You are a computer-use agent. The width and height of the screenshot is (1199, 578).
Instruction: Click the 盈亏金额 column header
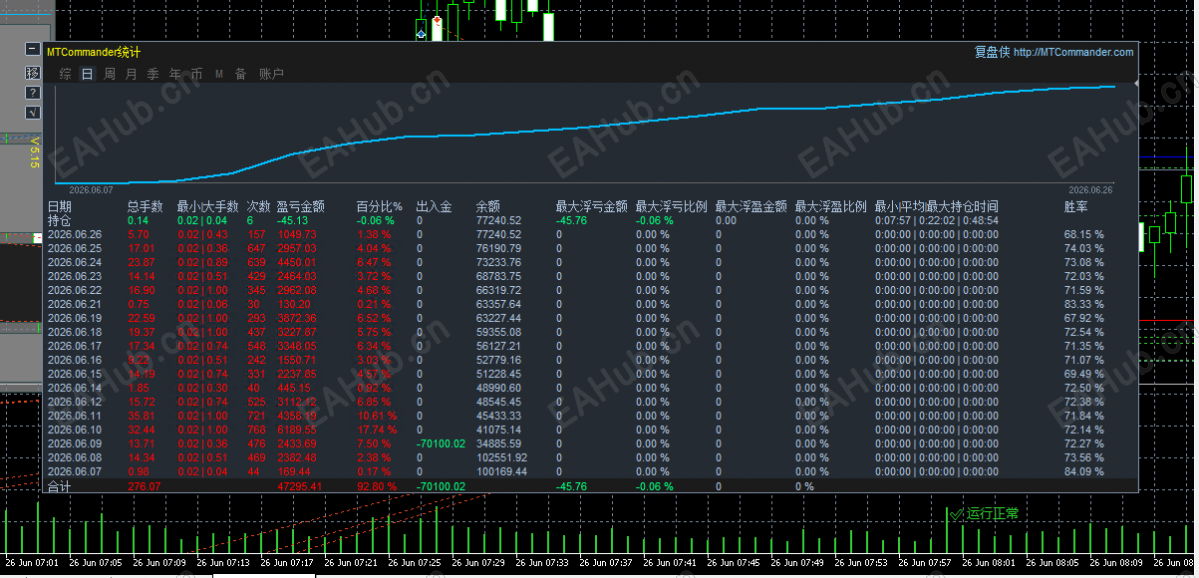(301, 206)
